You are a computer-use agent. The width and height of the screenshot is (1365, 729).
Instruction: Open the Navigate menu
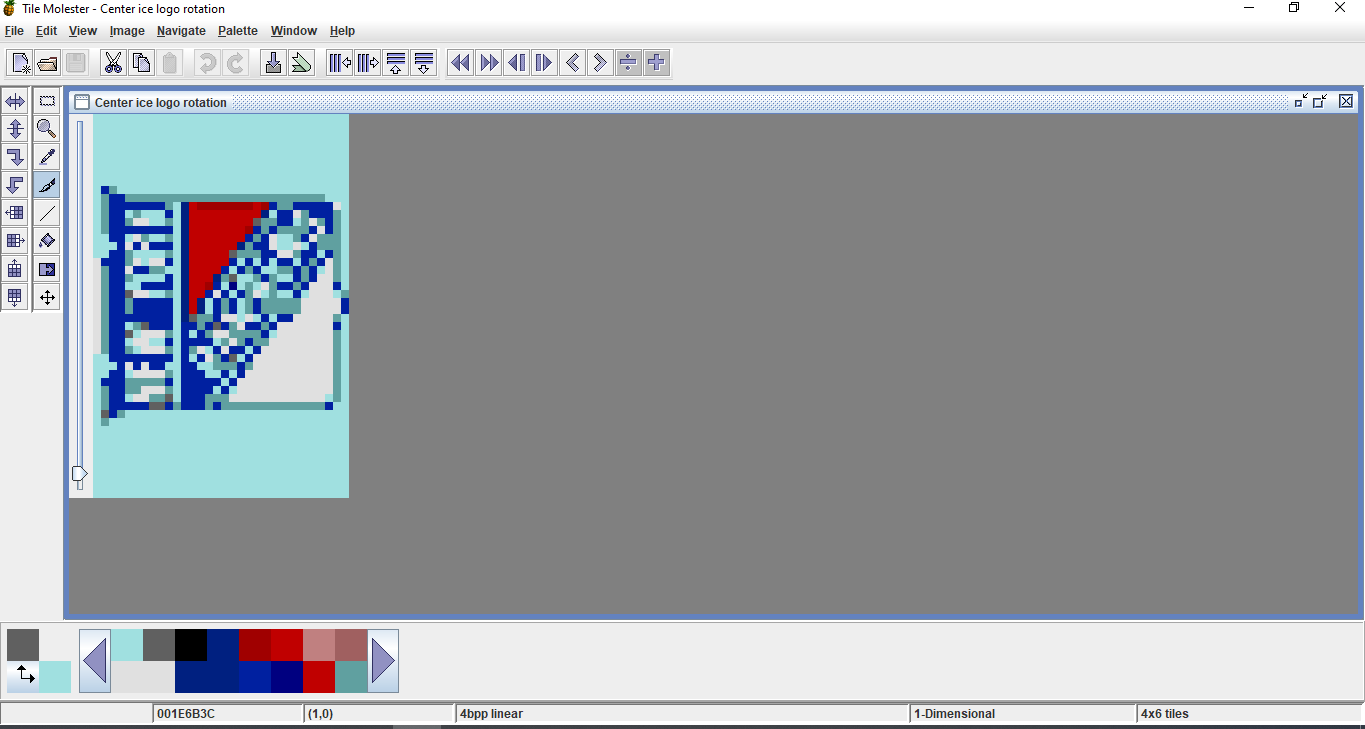click(181, 31)
